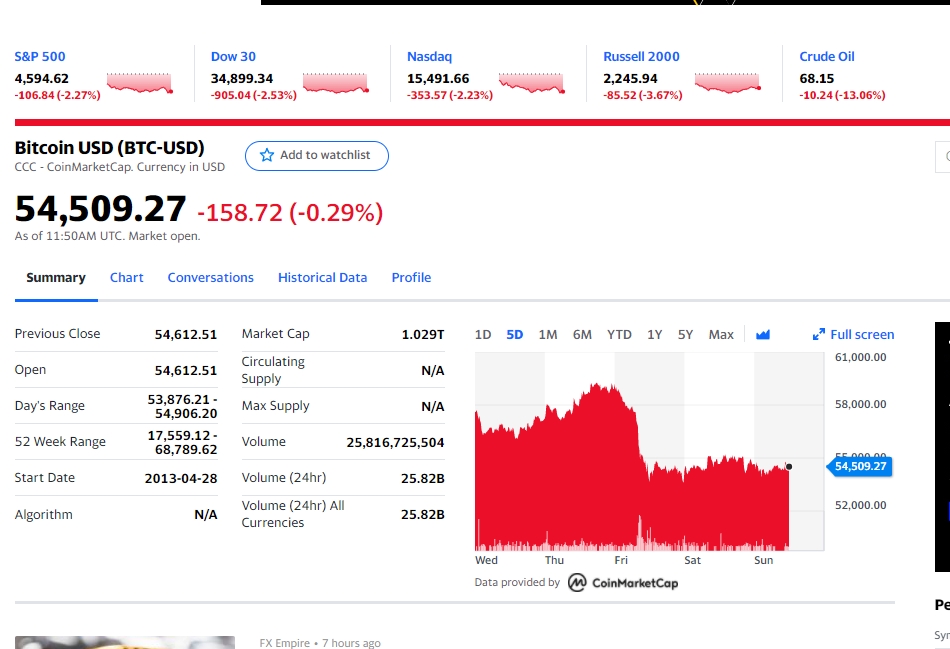Click the Full screen expand arrows icon
This screenshot has width=950, height=649.
click(x=819, y=334)
